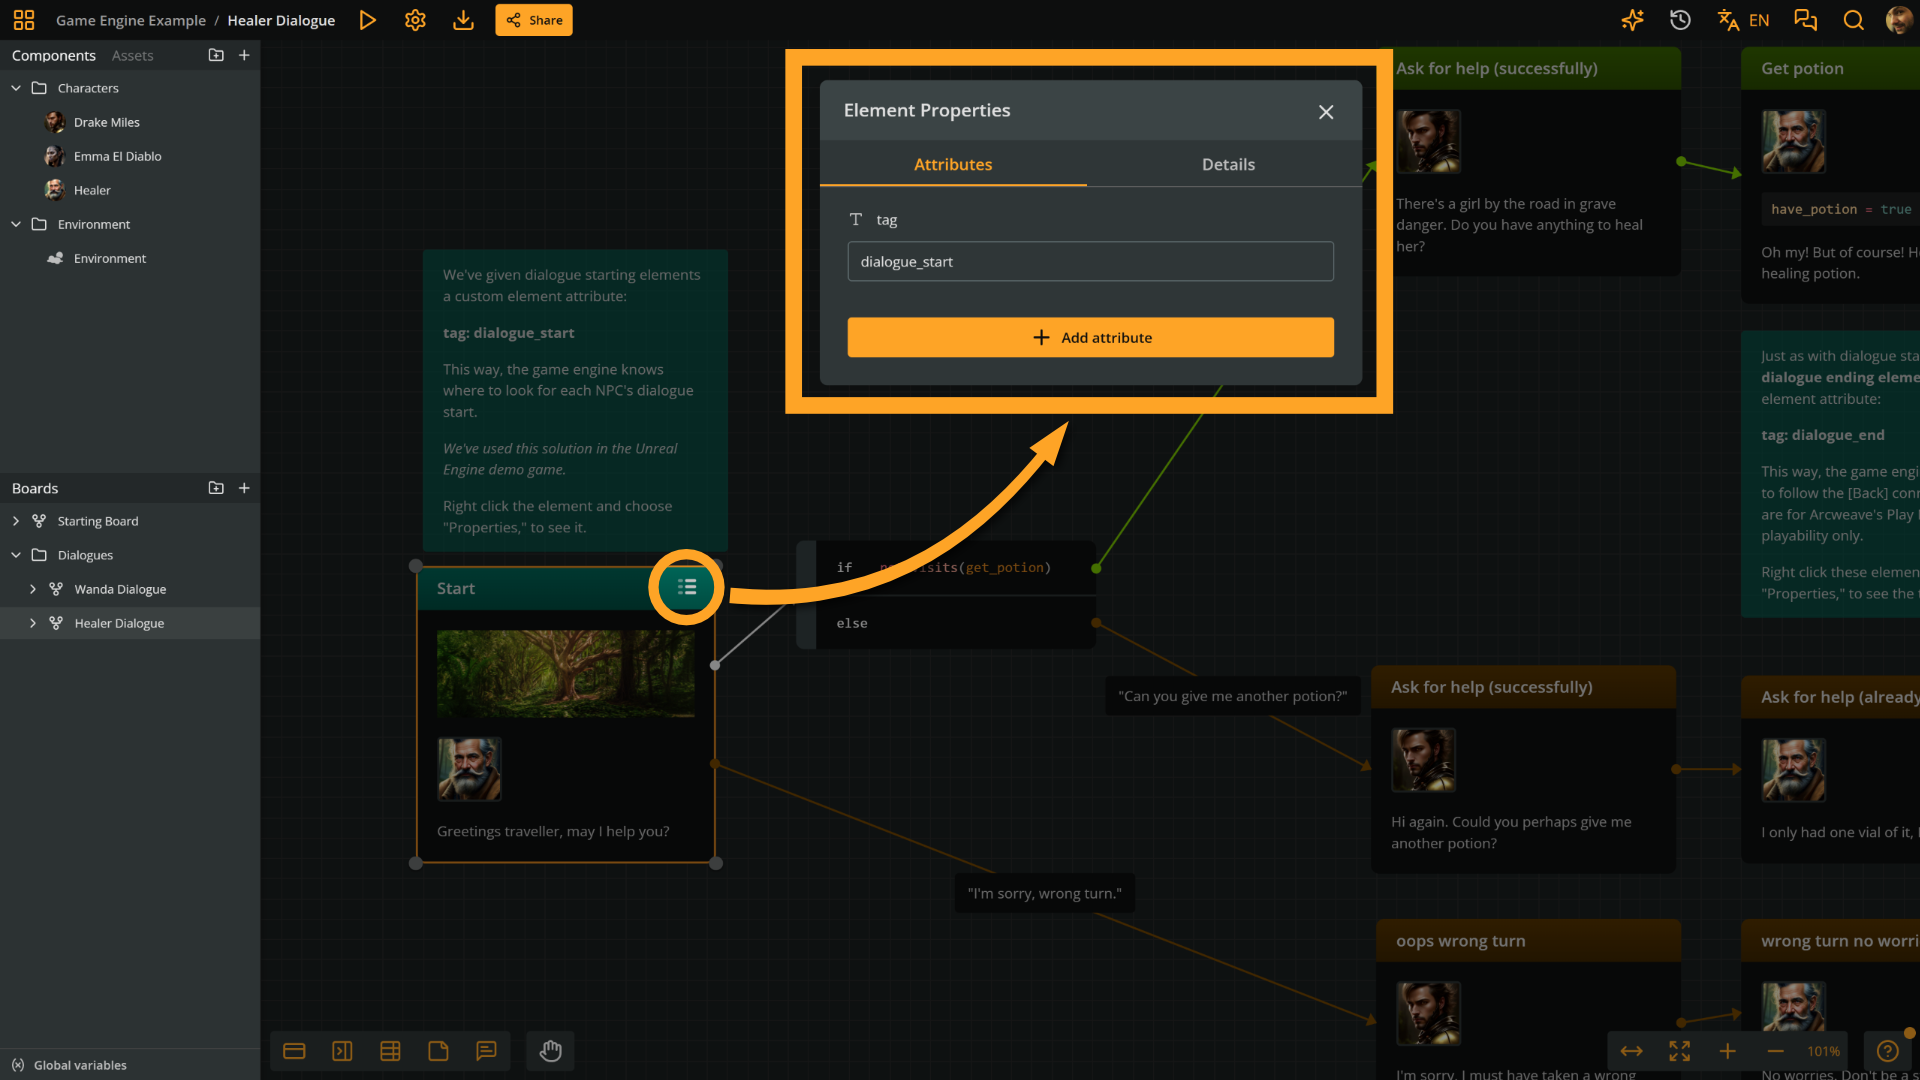Click the fit to screen icon
Image resolution: width=1920 pixels, height=1080 pixels.
coord(1679,1051)
